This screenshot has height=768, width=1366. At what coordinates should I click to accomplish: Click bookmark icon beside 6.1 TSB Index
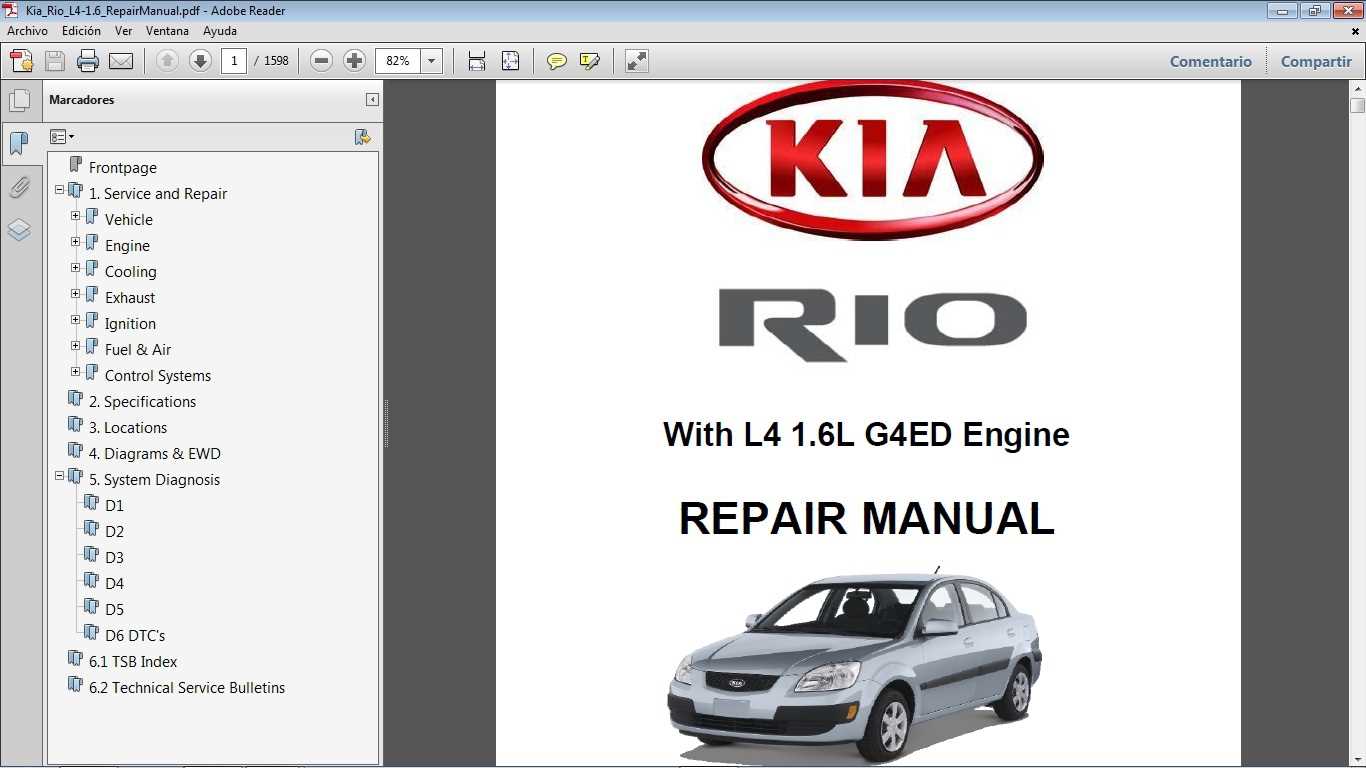click(x=76, y=660)
